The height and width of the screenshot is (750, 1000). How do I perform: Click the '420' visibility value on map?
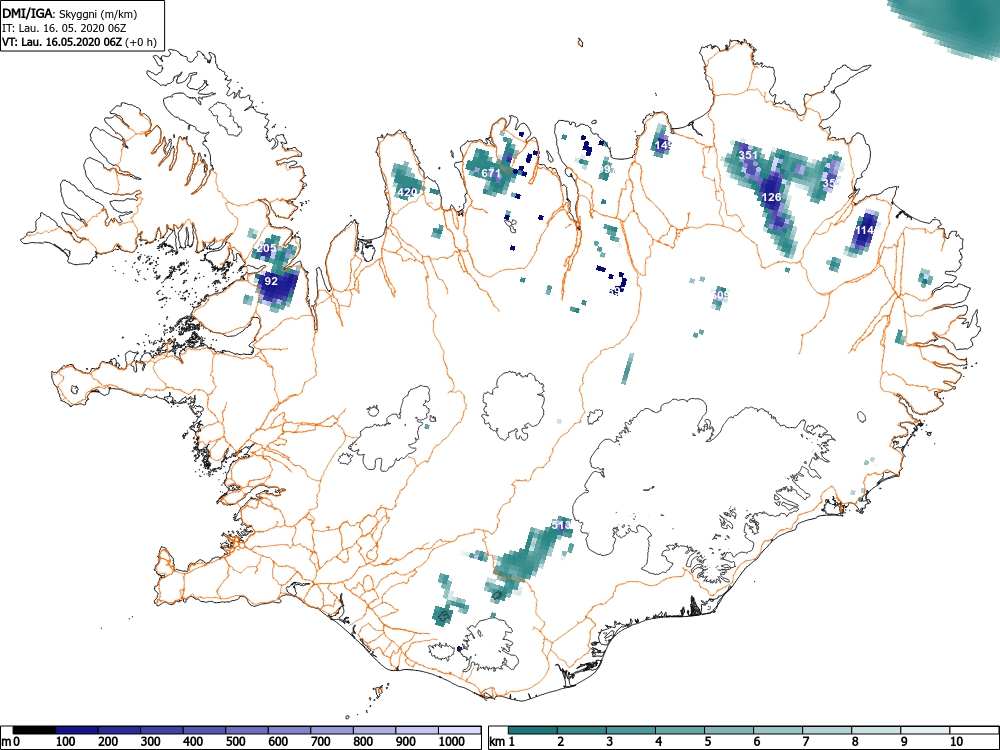click(407, 192)
